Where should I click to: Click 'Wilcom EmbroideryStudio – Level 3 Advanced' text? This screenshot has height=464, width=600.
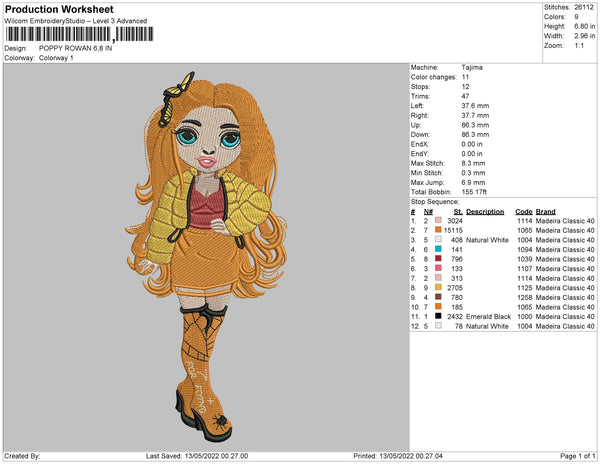76,21
